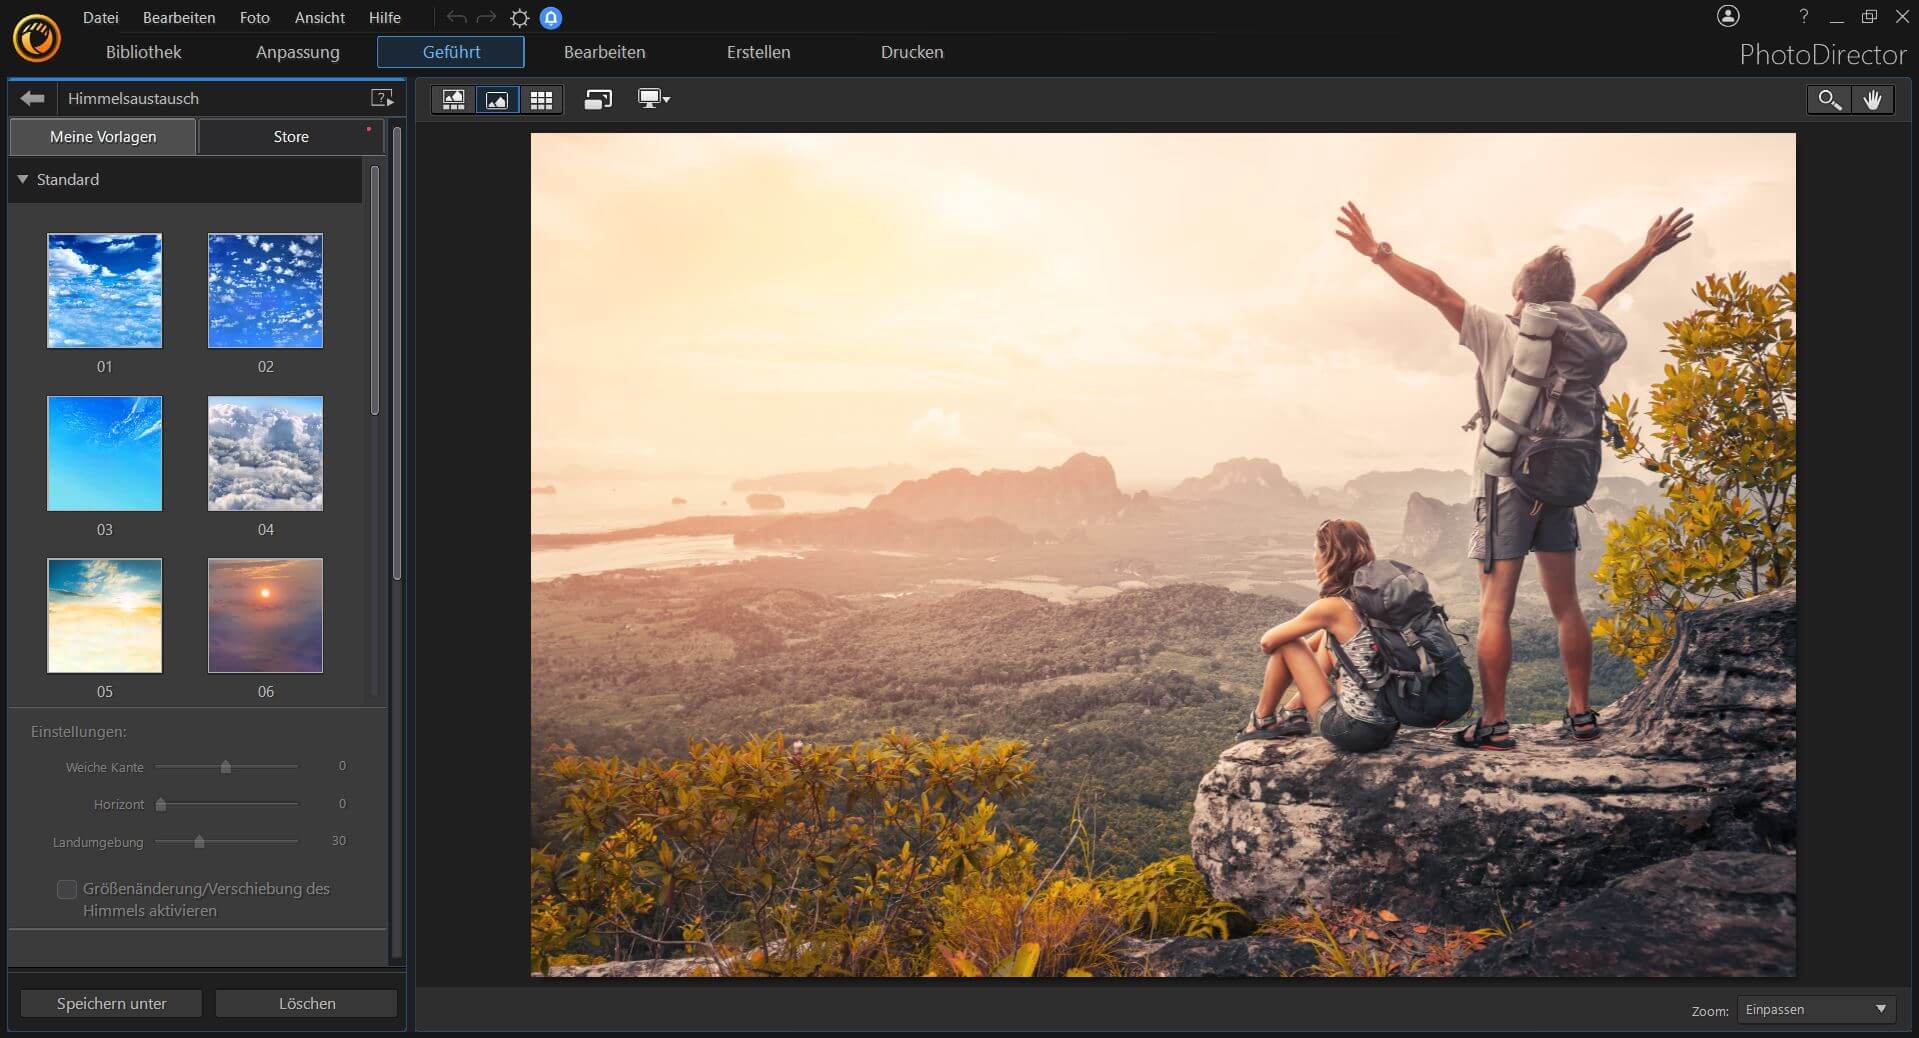Click the Landumgebung slider handle
1919x1038 pixels.
click(x=200, y=841)
